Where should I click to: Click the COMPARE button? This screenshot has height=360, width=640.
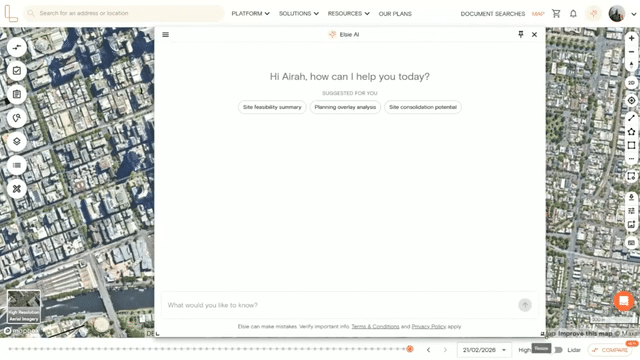(x=611, y=350)
